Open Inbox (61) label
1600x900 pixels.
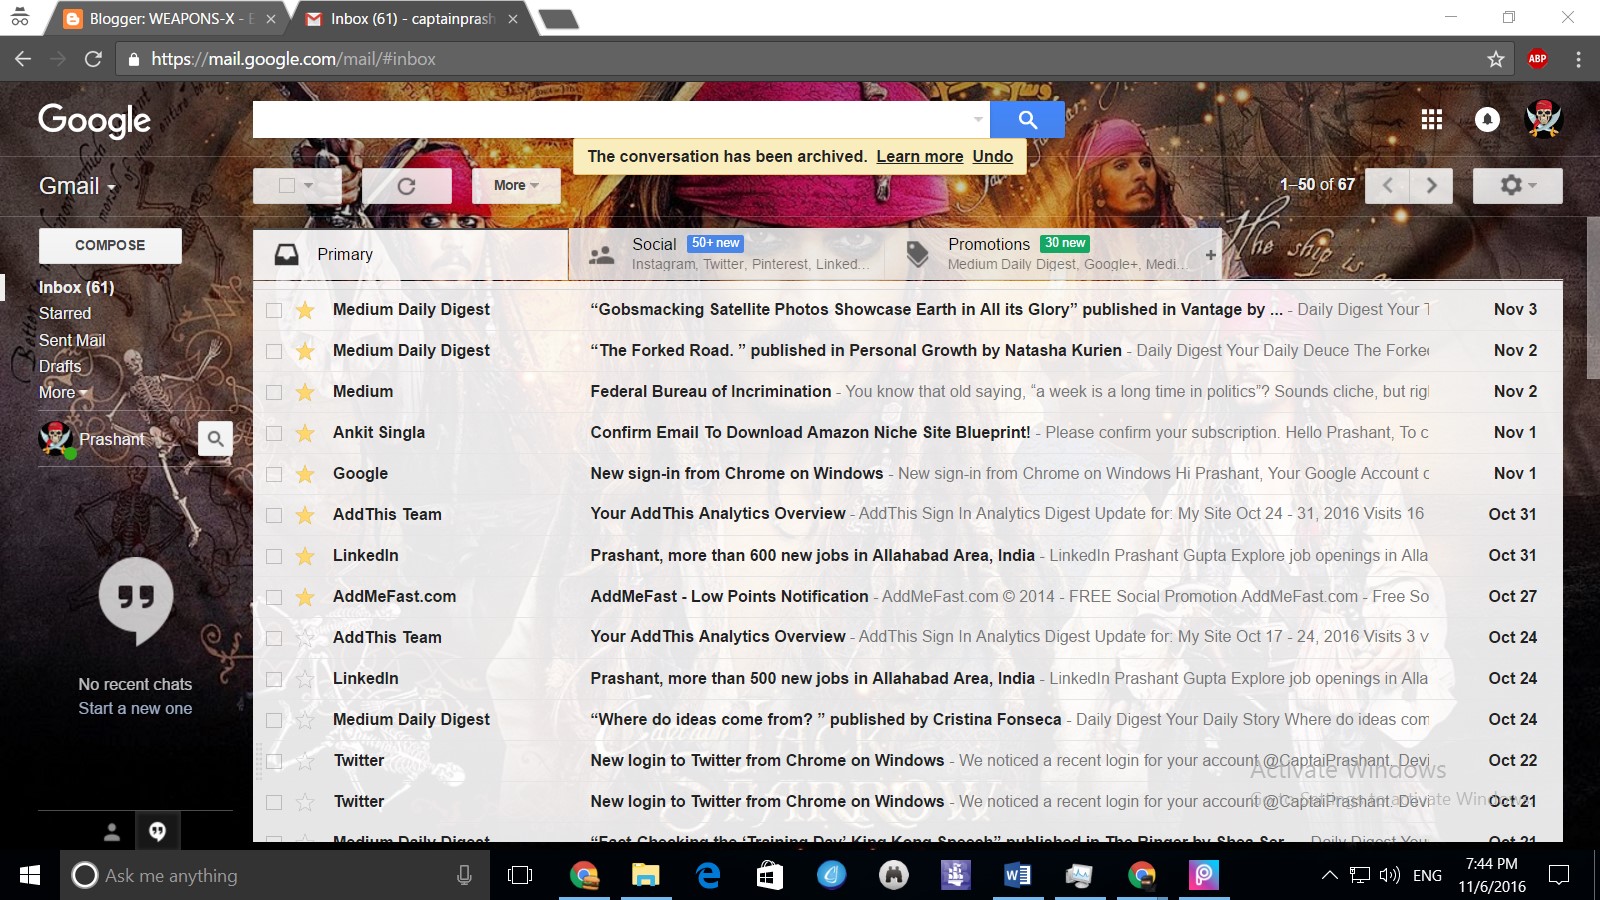tap(76, 288)
